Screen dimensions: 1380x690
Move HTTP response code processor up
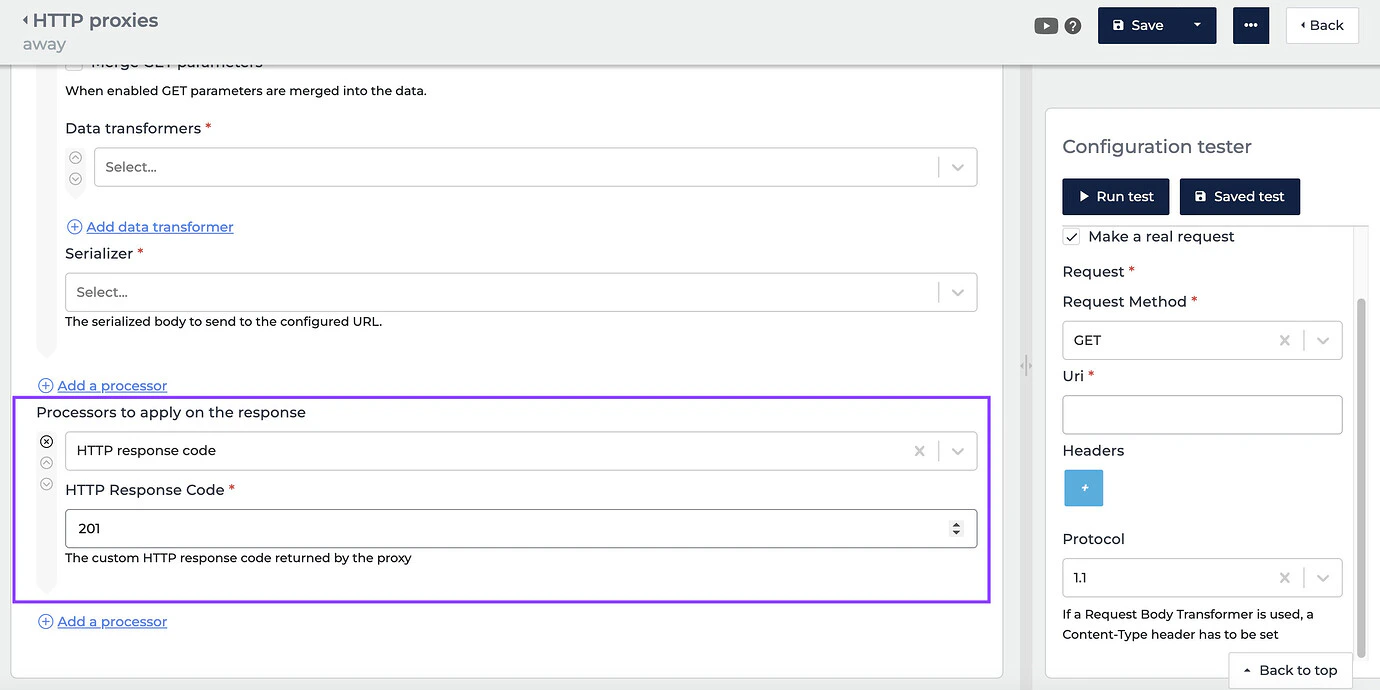click(x=46, y=463)
